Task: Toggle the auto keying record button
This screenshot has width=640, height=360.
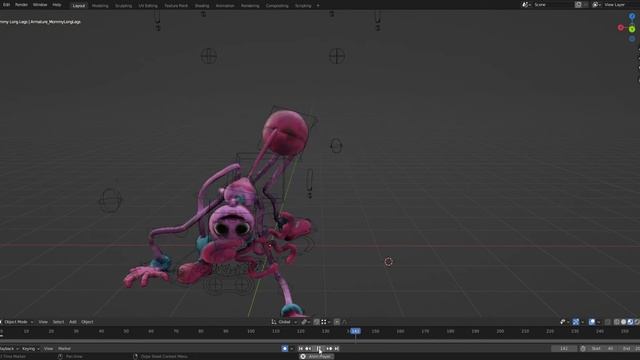Action: 285,349
